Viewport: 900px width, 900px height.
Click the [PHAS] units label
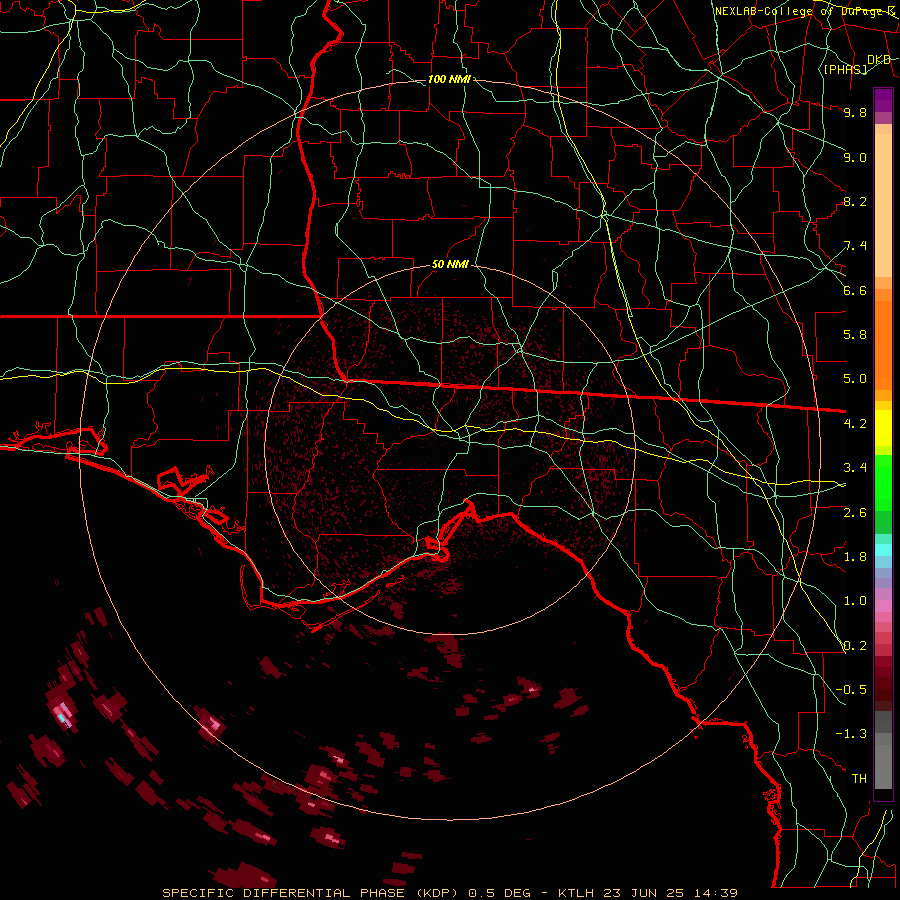845,70
